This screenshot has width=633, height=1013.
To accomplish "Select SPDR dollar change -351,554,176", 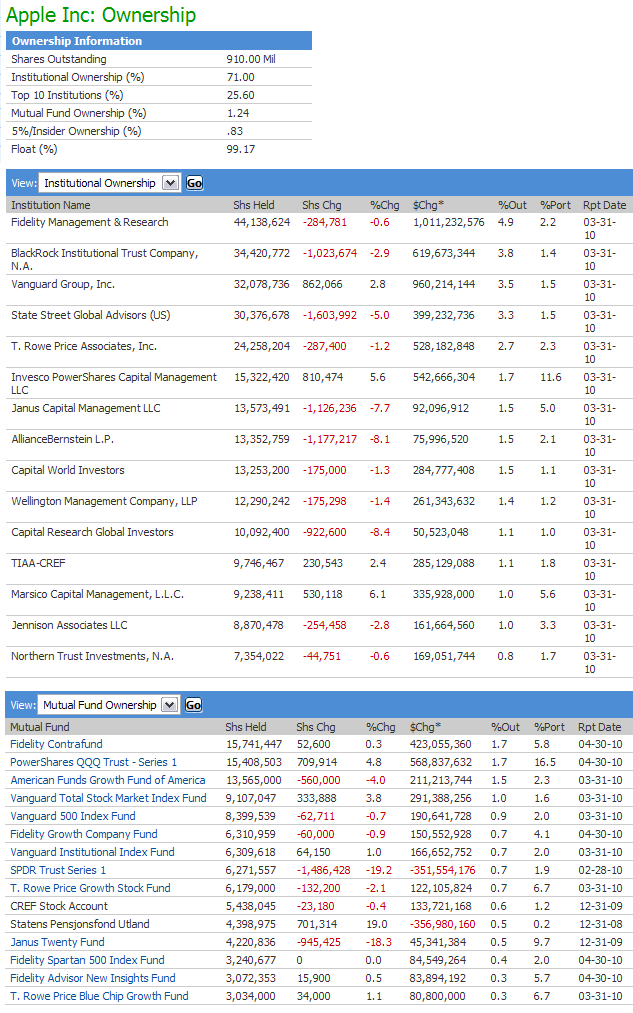I will pyautogui.click(x=442, y=870).
